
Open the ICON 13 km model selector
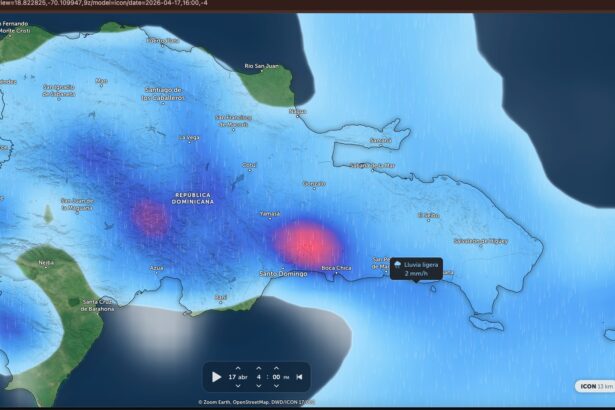point(593,385)
